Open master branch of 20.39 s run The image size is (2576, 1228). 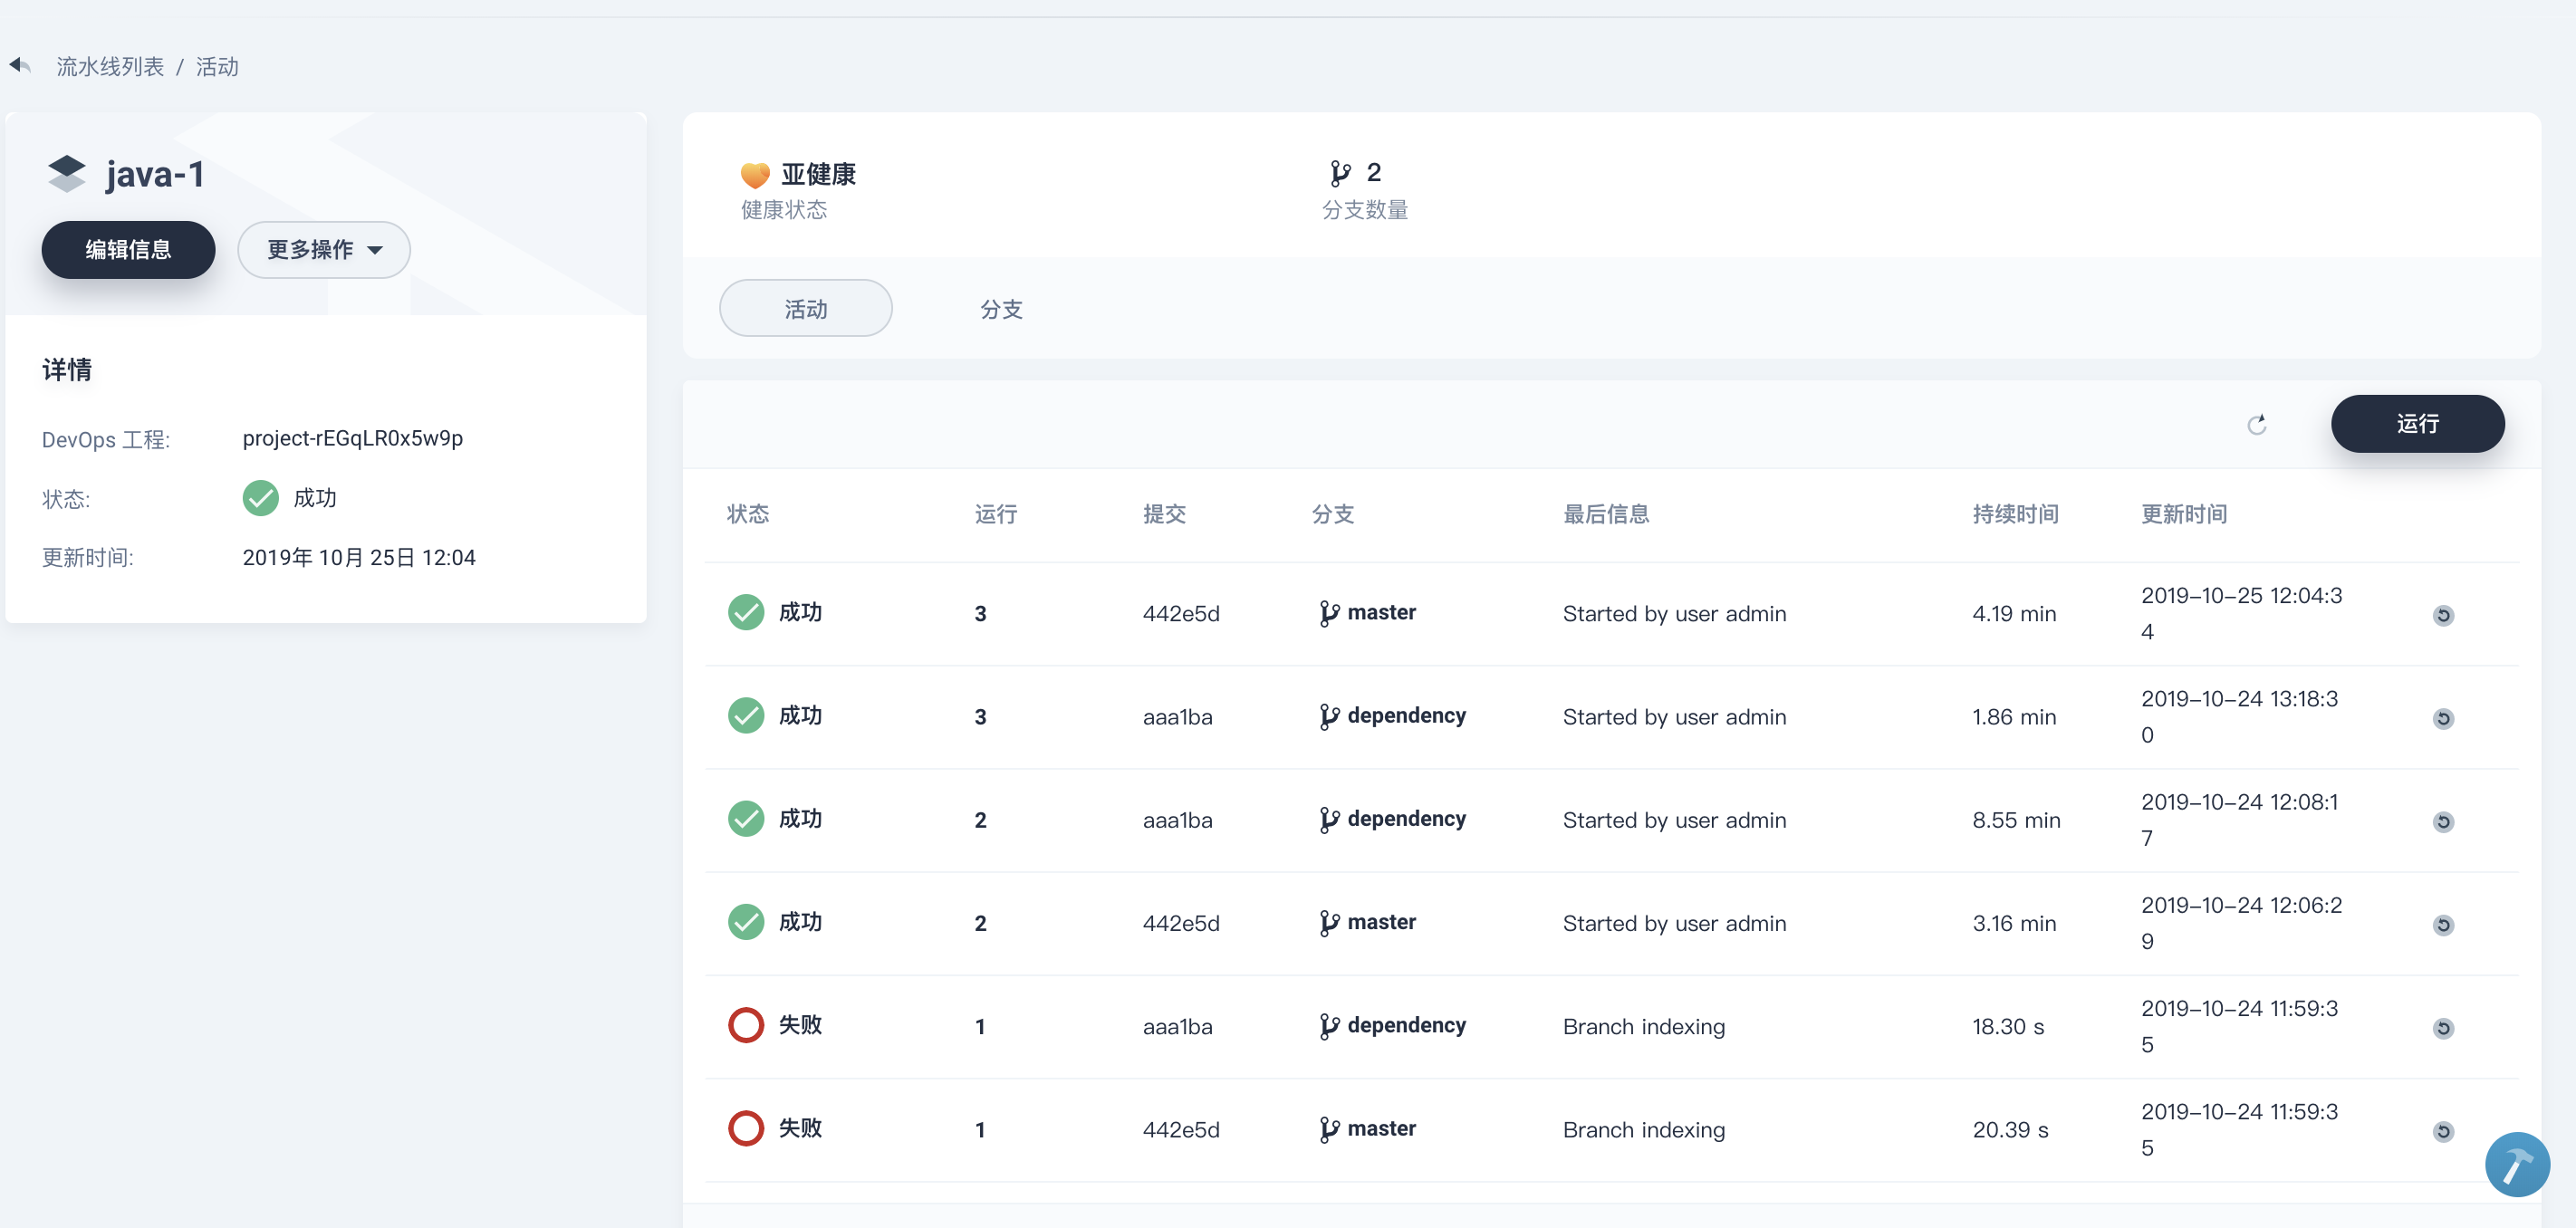pyautogui.click(x=1367, y=1129)
